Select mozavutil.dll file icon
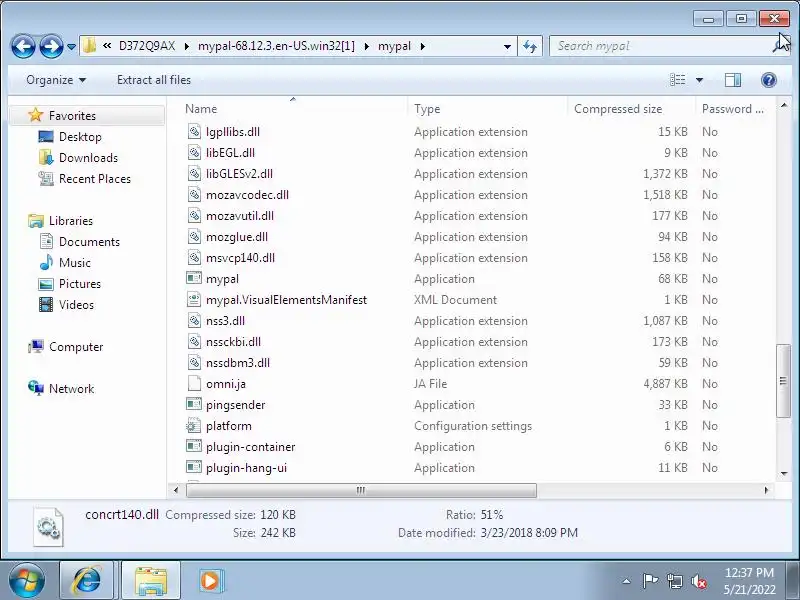The image size is (800, 600). pos(194,215)
